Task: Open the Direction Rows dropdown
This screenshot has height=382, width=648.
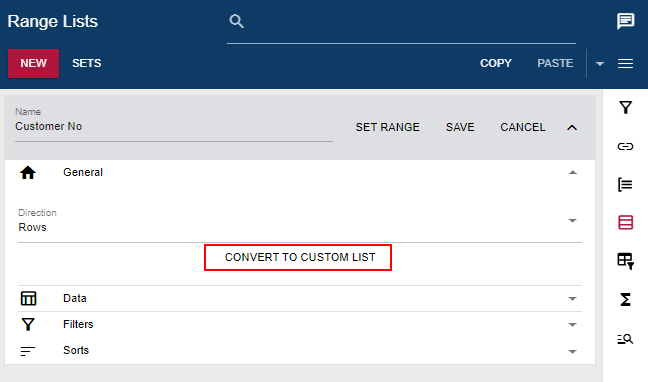Action: pyautogui.click(x=300, y=222)
